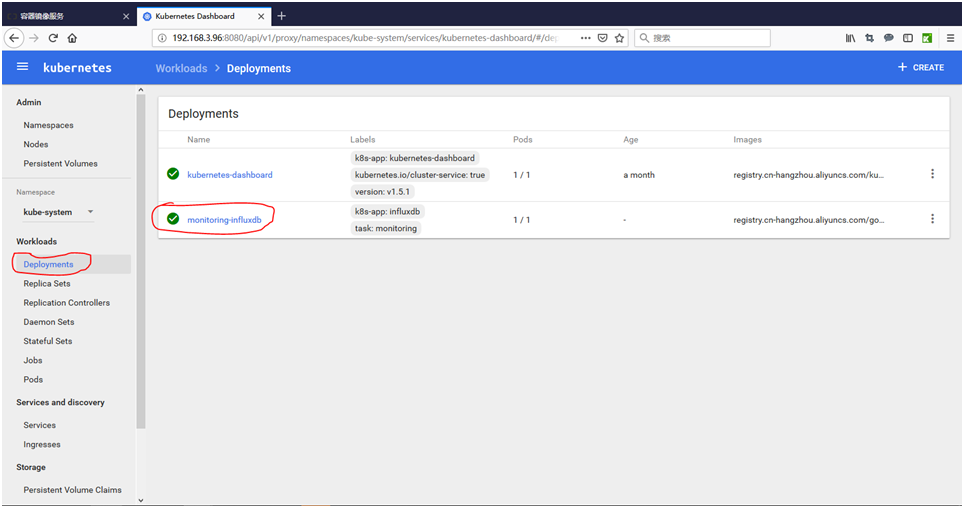Open a new browser tab

[x=282, y=16]
